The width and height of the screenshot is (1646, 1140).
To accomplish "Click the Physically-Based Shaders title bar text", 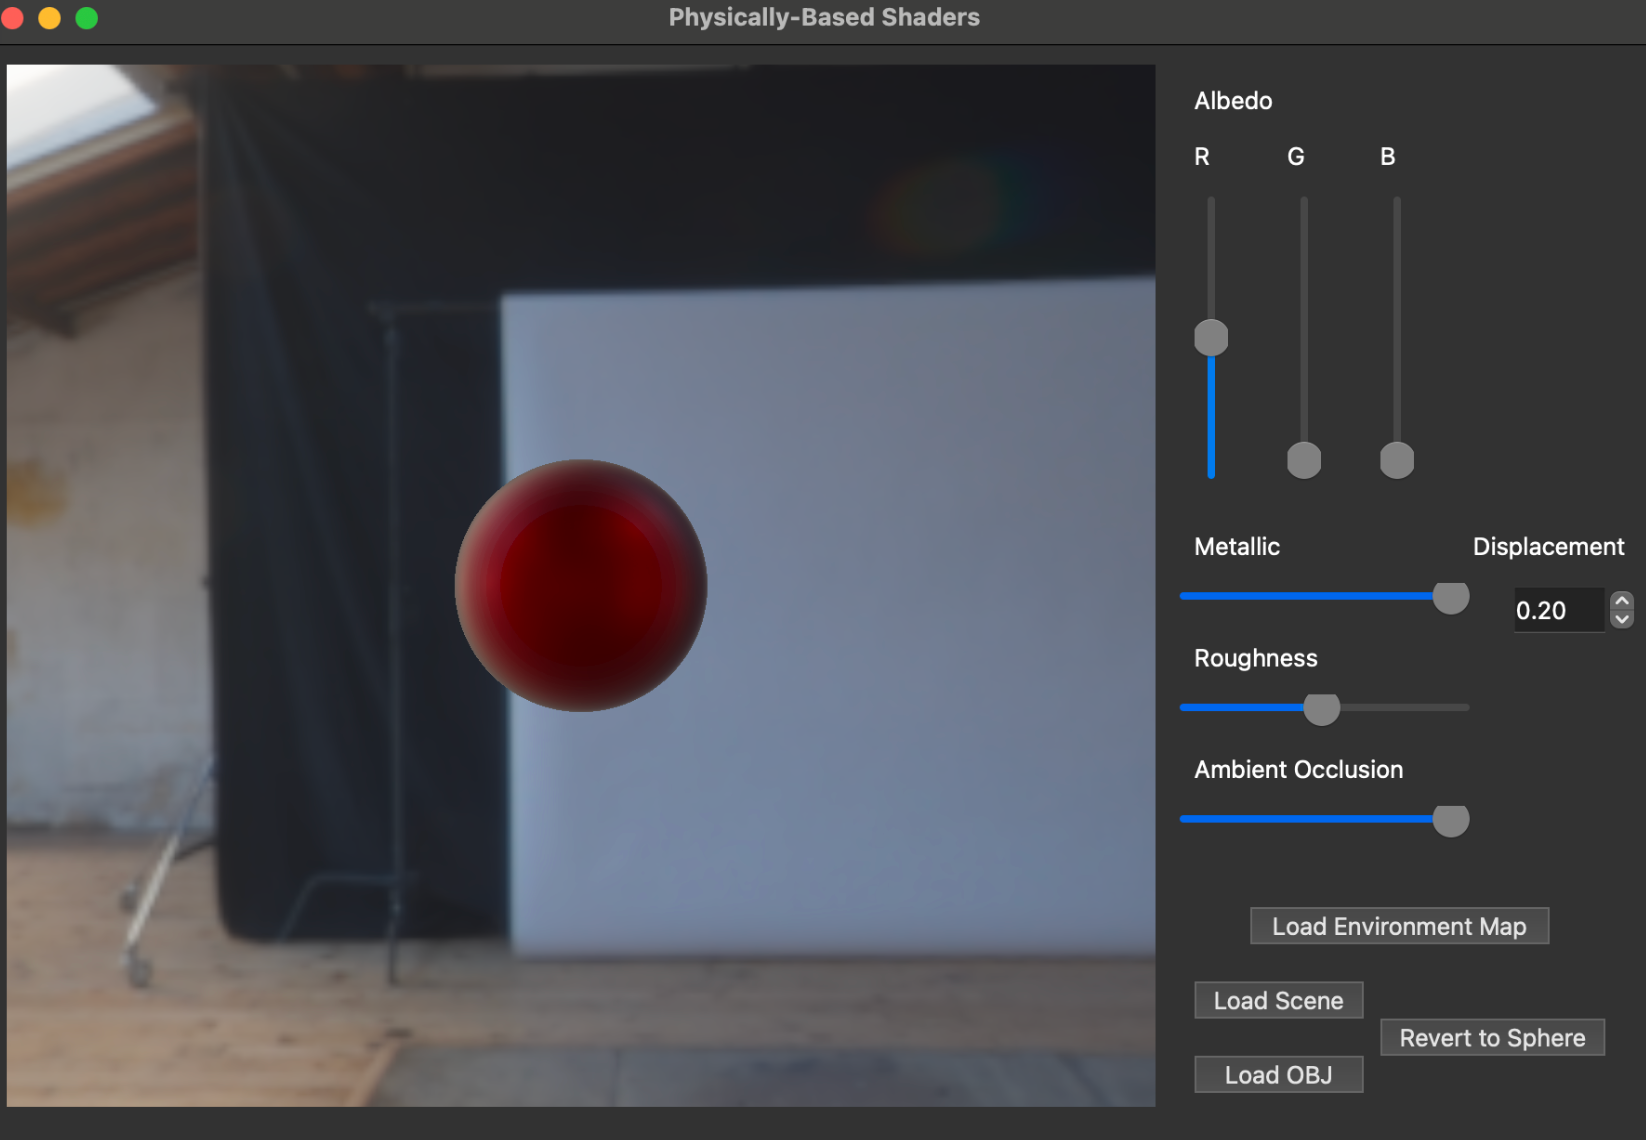I will pos(824,18).
